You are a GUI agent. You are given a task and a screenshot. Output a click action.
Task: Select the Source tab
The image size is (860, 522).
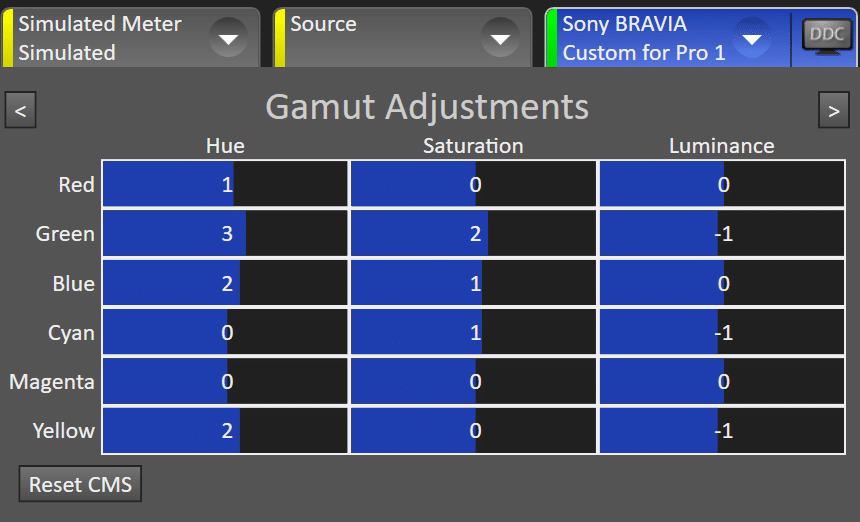click(x=403, y=38)
